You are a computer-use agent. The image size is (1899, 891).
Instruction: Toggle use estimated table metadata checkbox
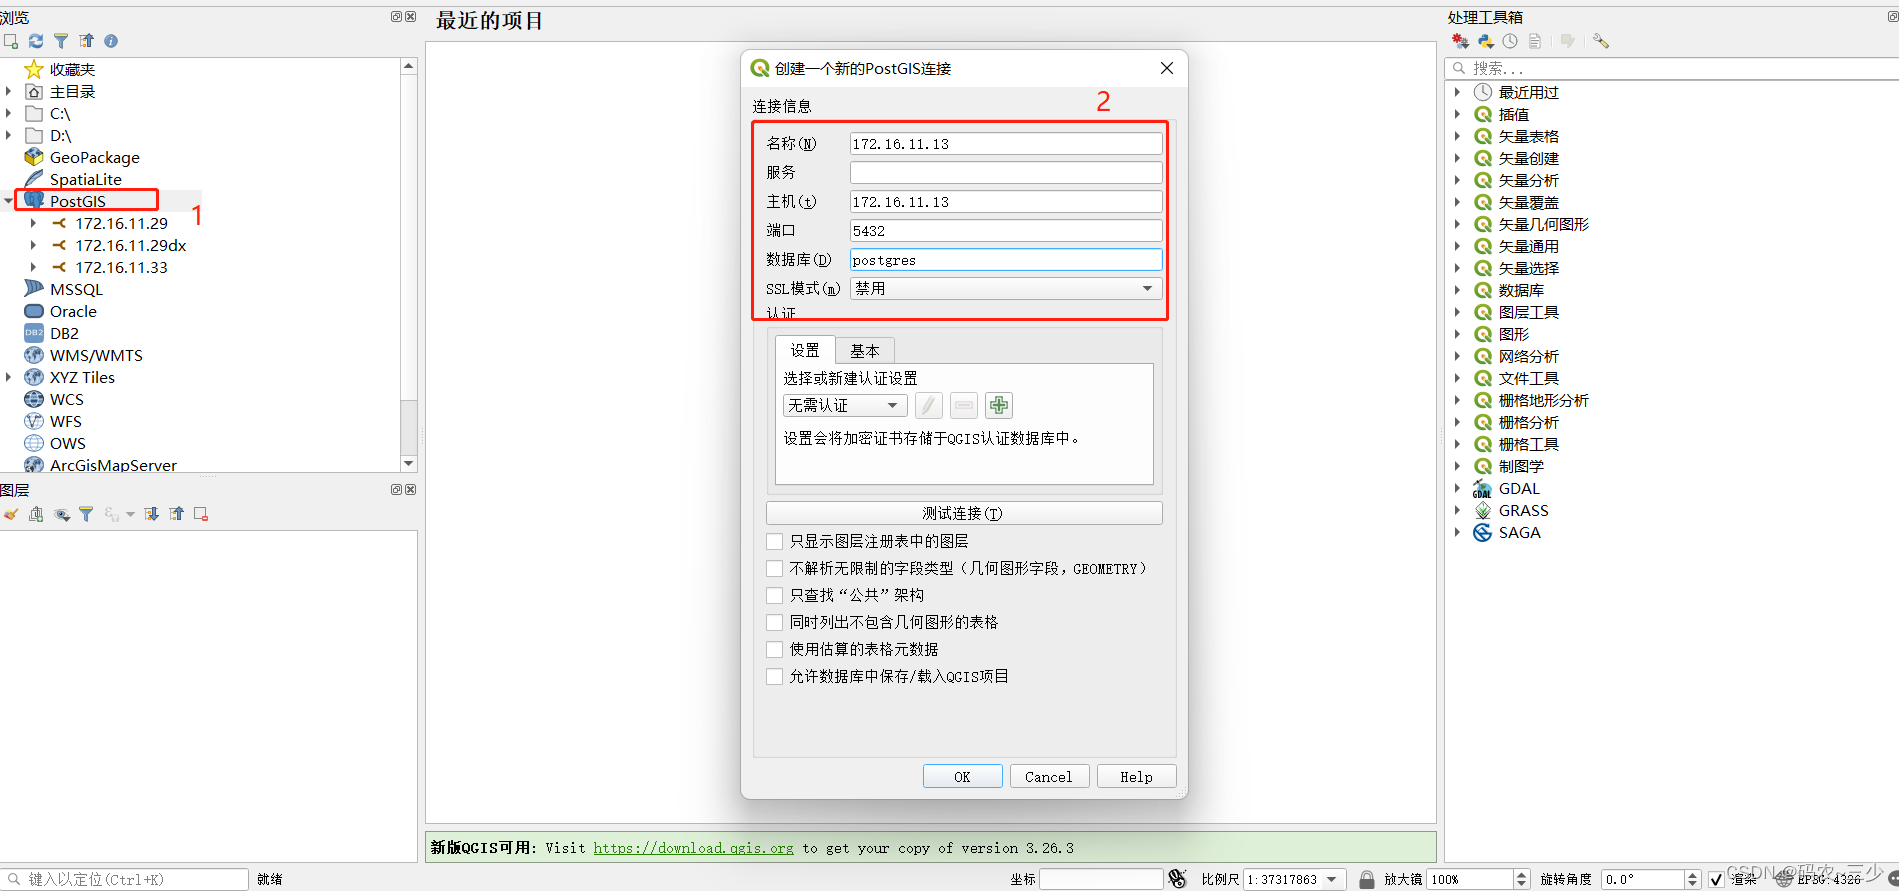coord(774,649)
